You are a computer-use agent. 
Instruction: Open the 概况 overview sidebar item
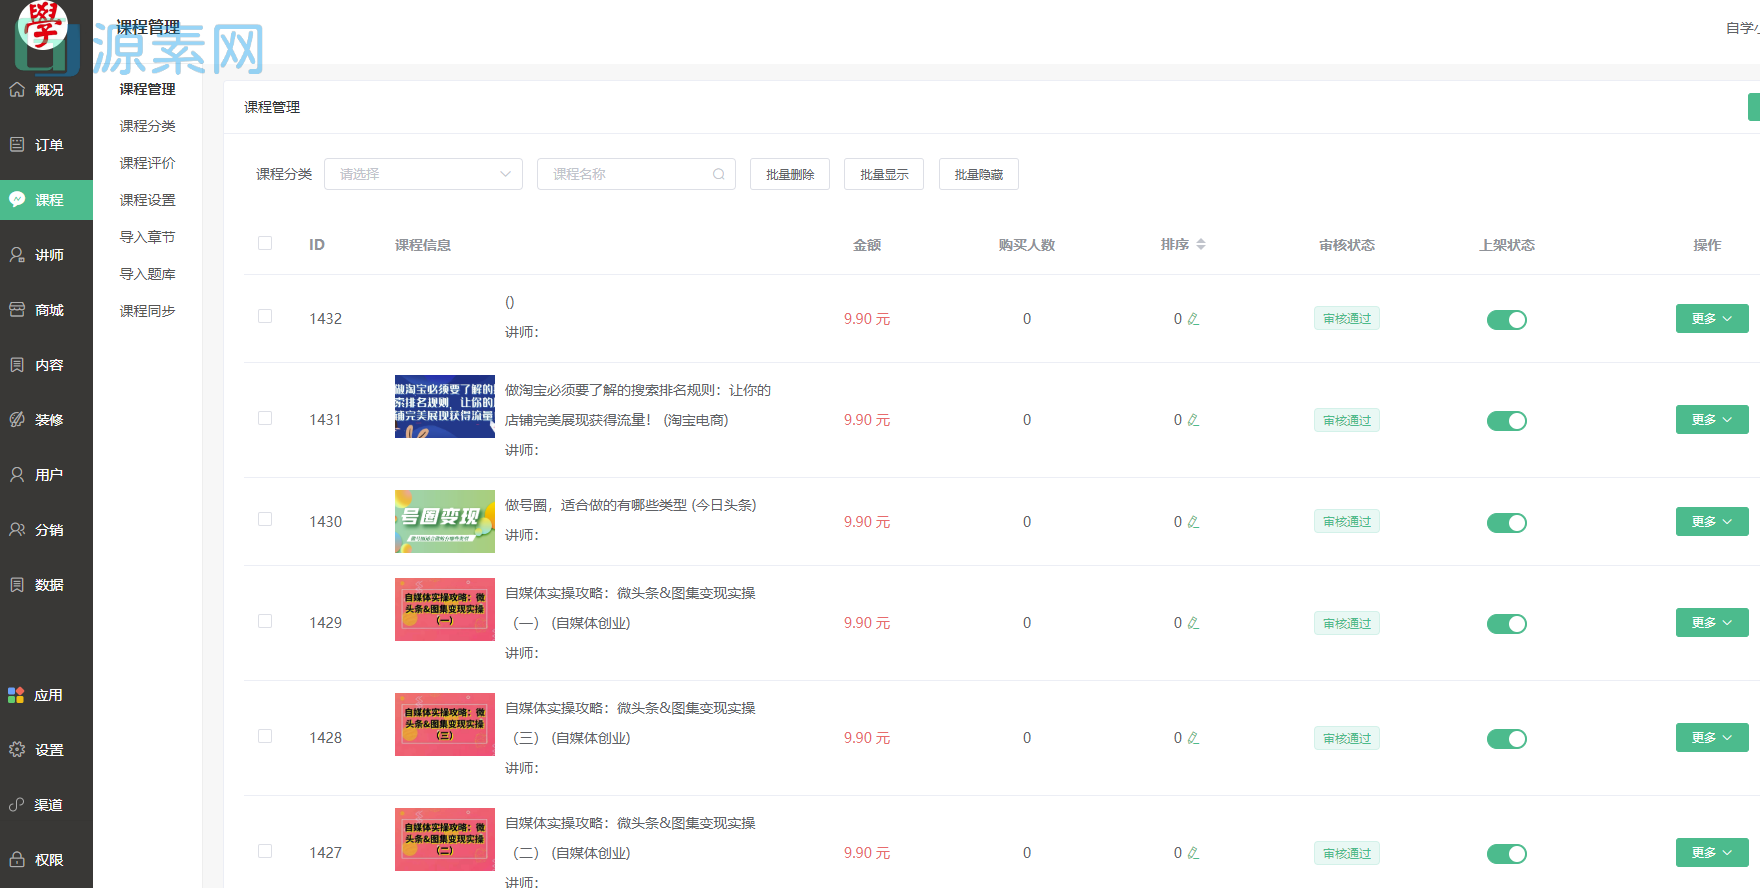coord(46,90)
